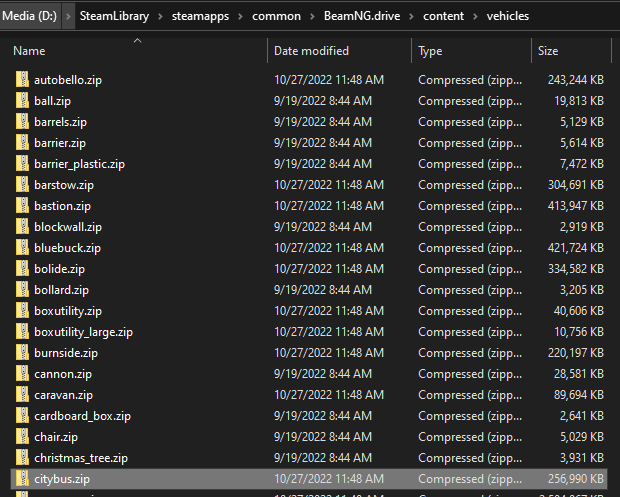Navigate to content breadcrumb folder

click(x=443, y=16)
